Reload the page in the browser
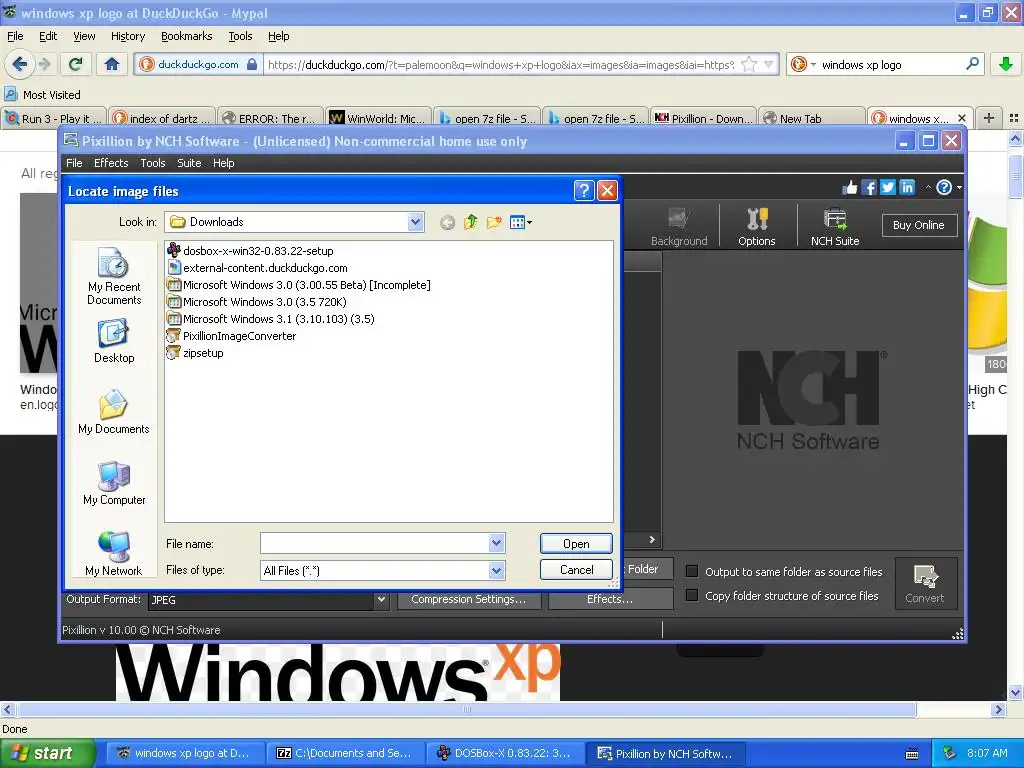 click(76, 64)
